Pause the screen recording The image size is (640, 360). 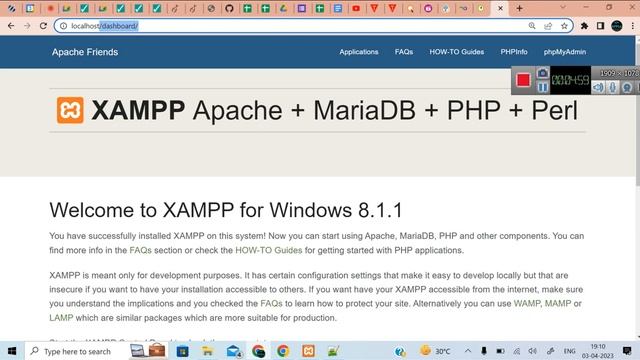click(542, 87)
